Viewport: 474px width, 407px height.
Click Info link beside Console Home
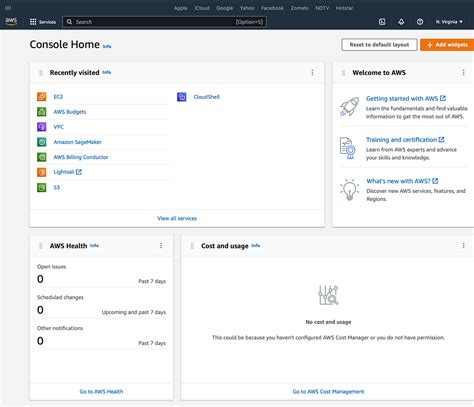pos(107,46)
